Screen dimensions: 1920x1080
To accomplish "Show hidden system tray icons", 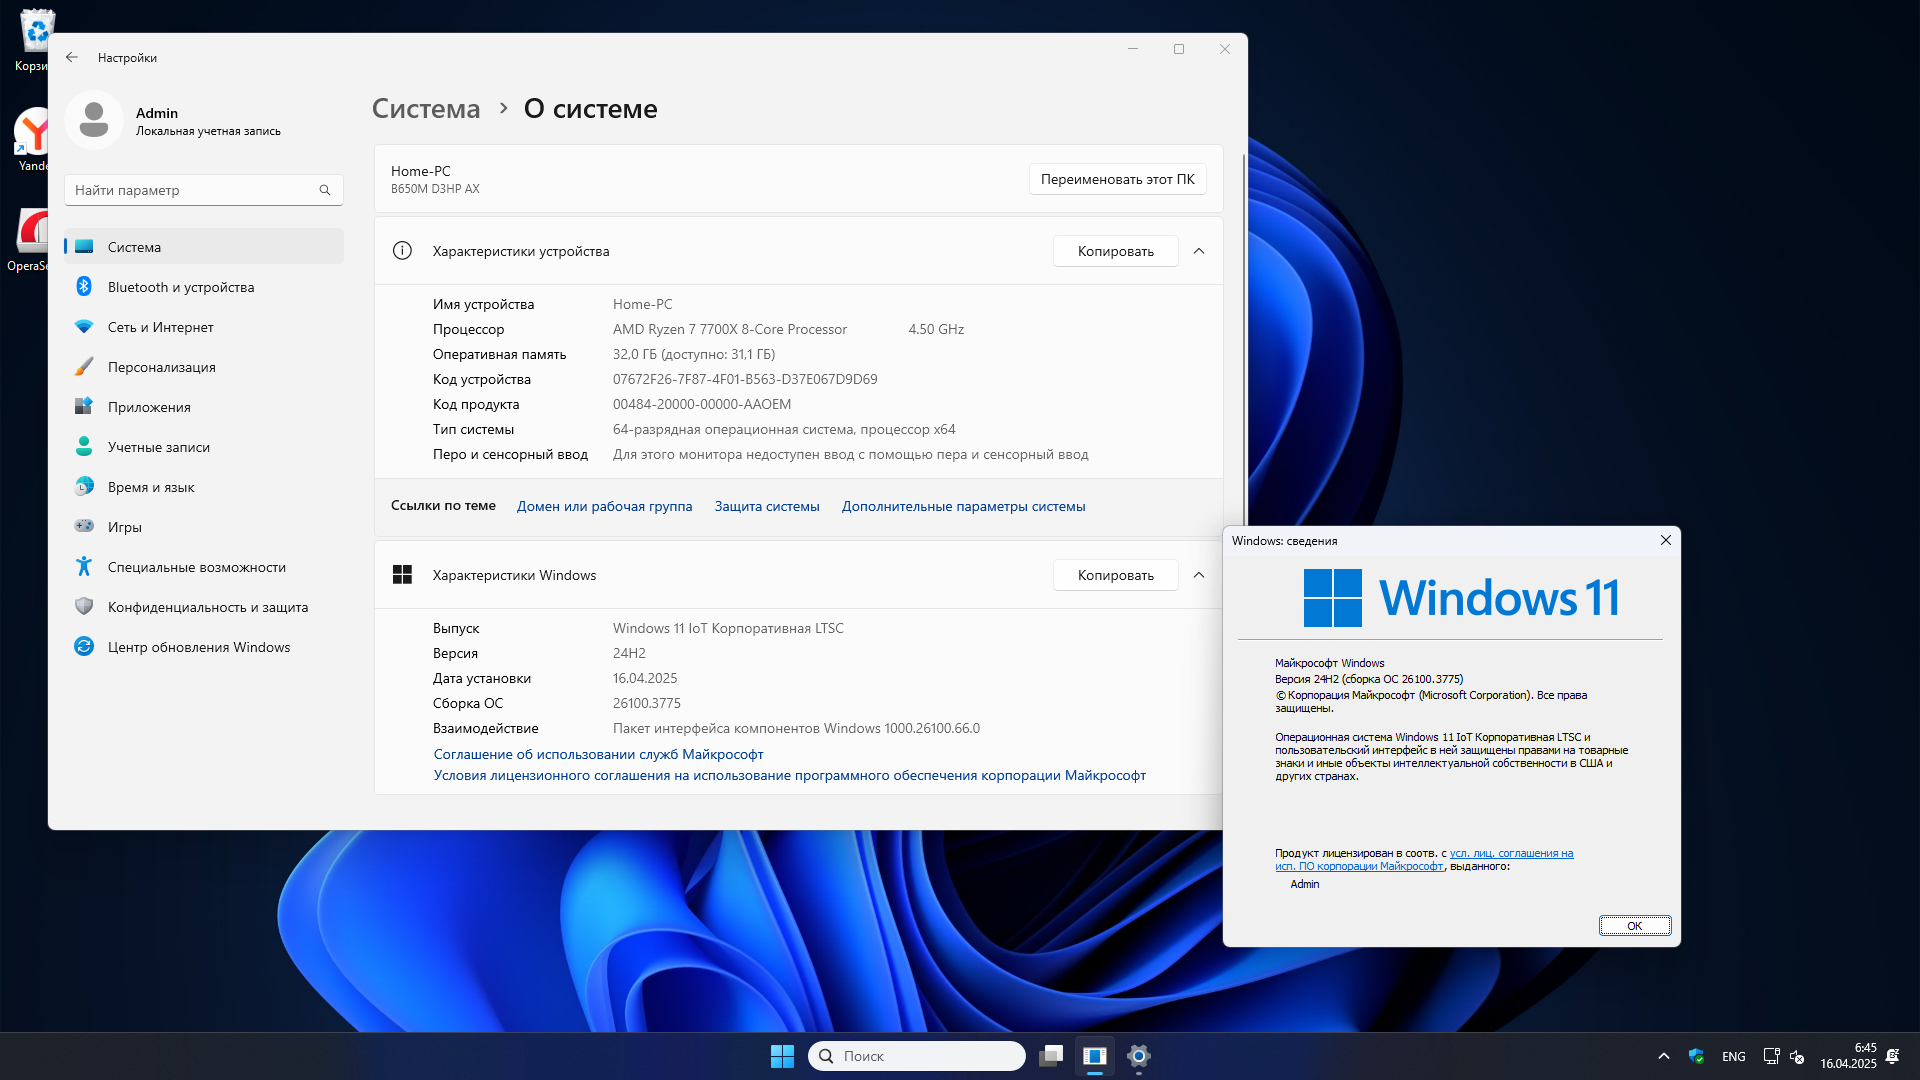I will [x=1664, y=1056].
